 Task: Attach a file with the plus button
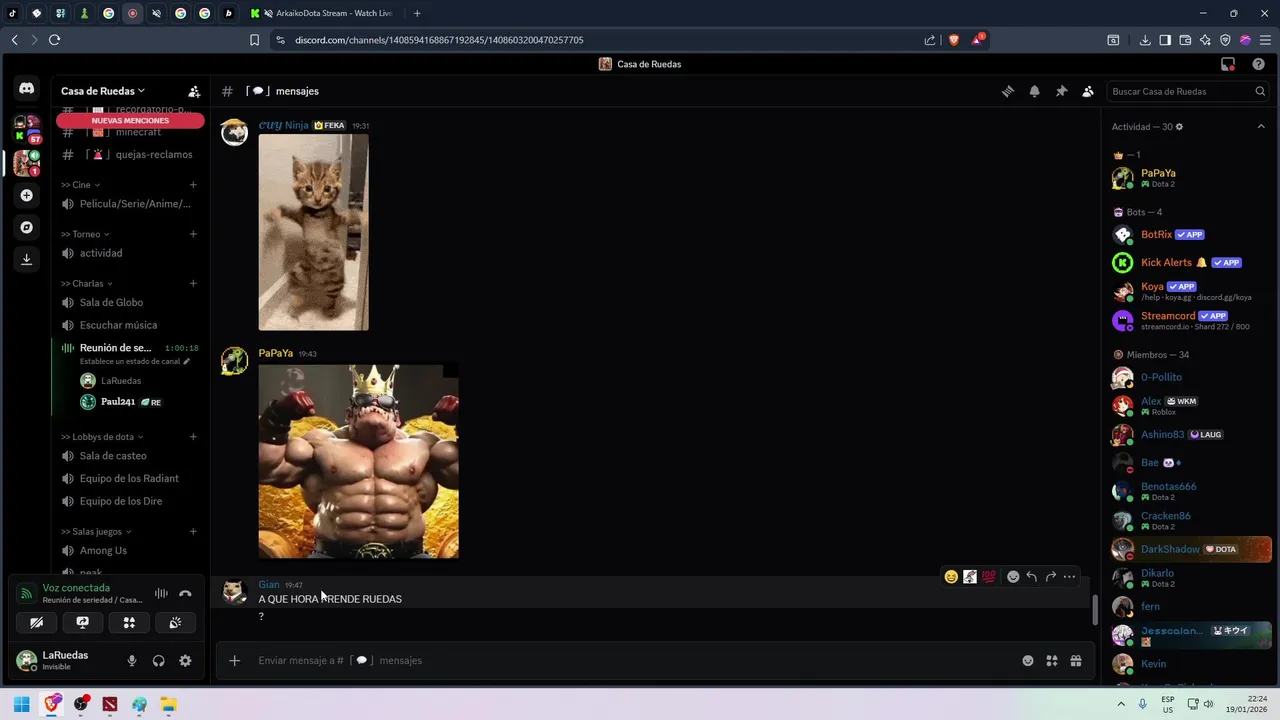pyautogui.click(x=234, y=660)
